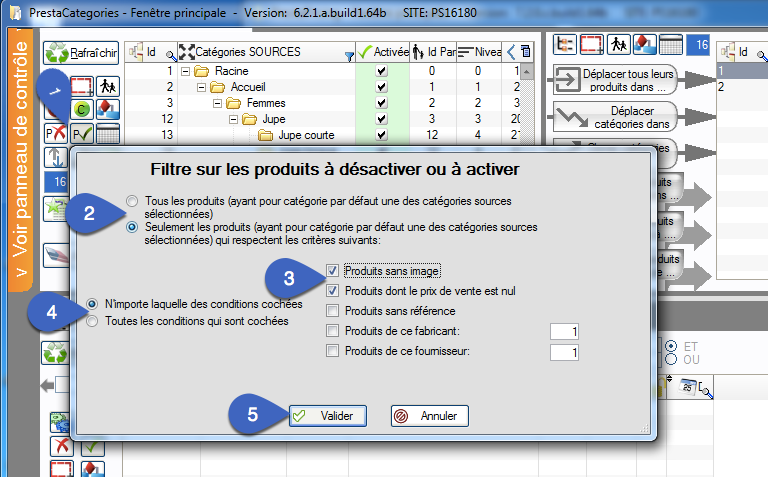Click the 'Nivea' column header
The image size is (768, 477).
coord(479,52)
